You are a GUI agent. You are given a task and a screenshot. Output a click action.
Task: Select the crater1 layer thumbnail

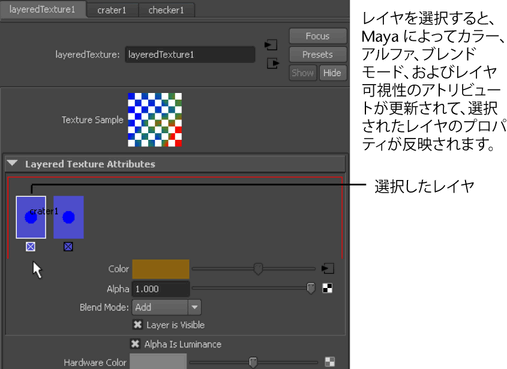coord(31,217)
